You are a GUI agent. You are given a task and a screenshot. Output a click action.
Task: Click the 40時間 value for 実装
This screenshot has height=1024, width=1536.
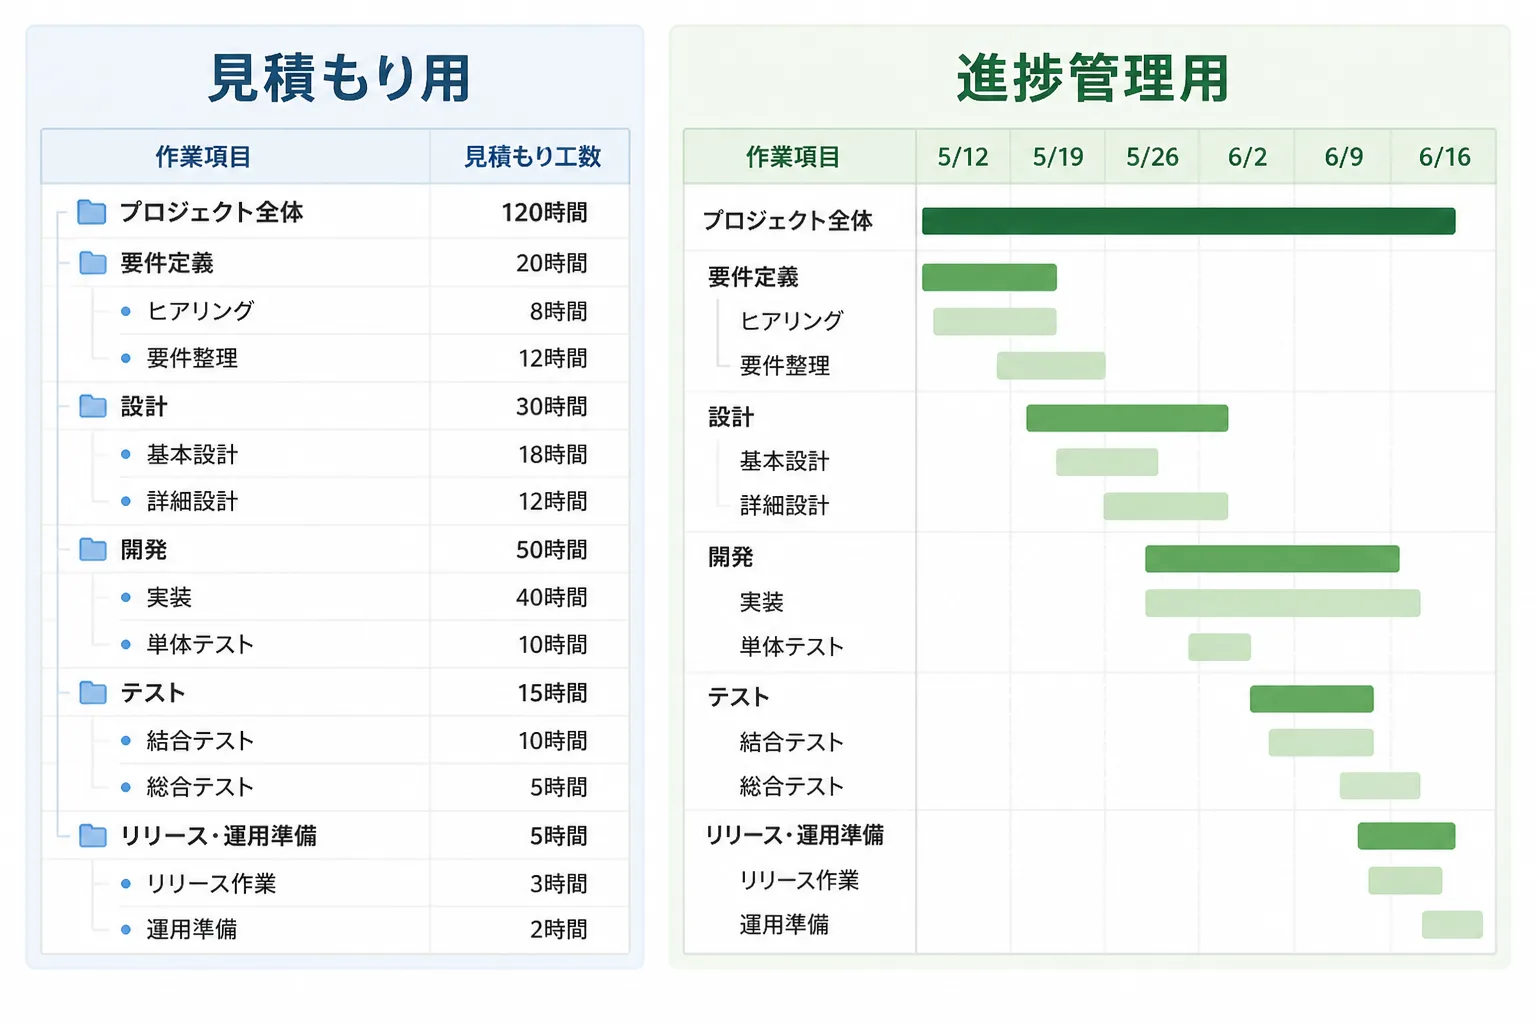(x=551, y=597)
